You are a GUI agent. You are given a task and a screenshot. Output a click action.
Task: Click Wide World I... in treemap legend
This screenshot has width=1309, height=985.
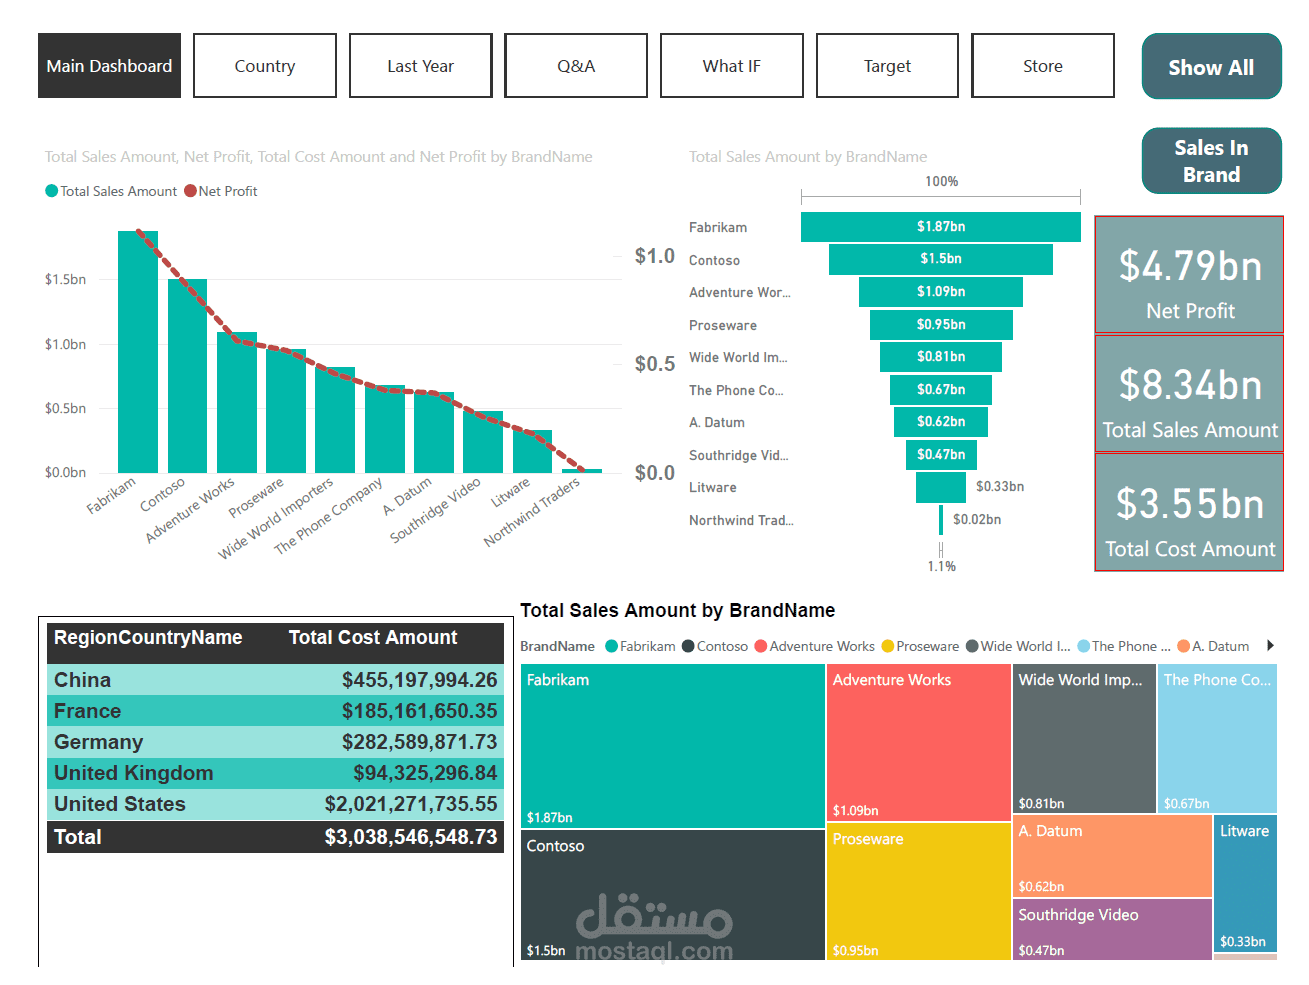point(1018,646)
